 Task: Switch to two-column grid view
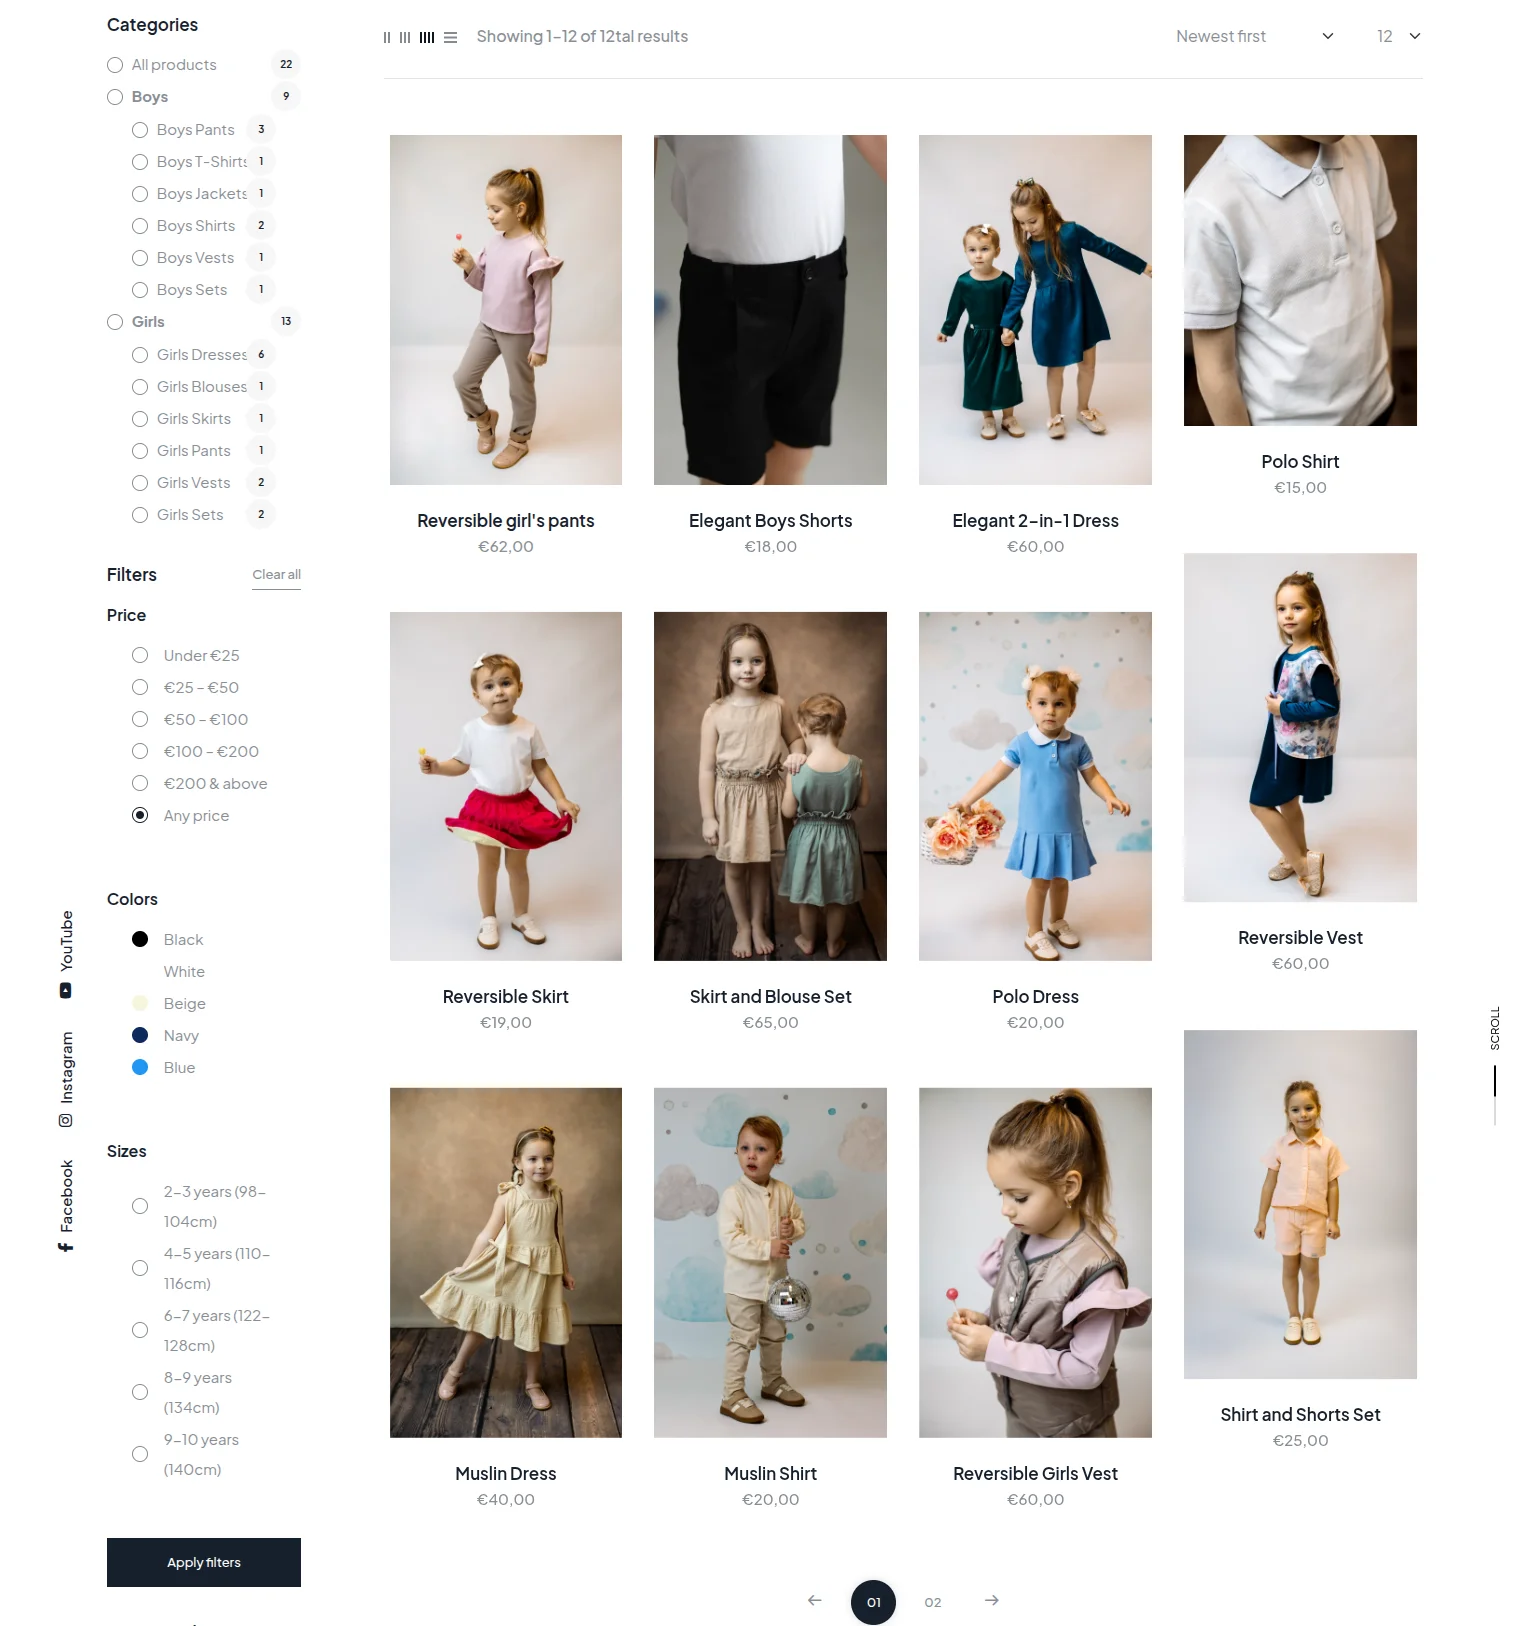[x=387, y=37]
